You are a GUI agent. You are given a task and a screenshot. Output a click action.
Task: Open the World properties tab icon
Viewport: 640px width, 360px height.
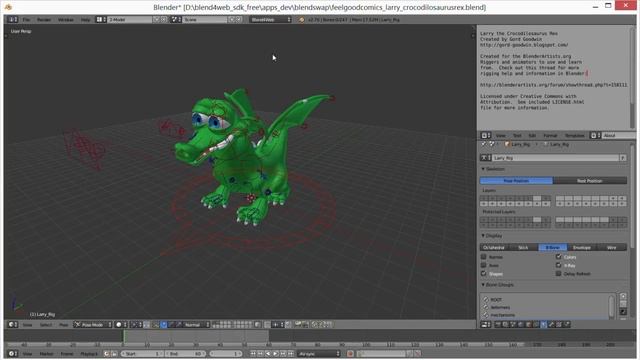[x=520, y=324]
